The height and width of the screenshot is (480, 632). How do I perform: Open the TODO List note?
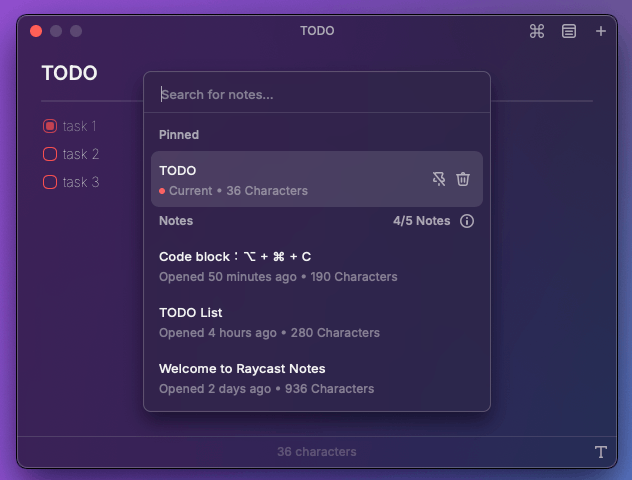[317, 322]
